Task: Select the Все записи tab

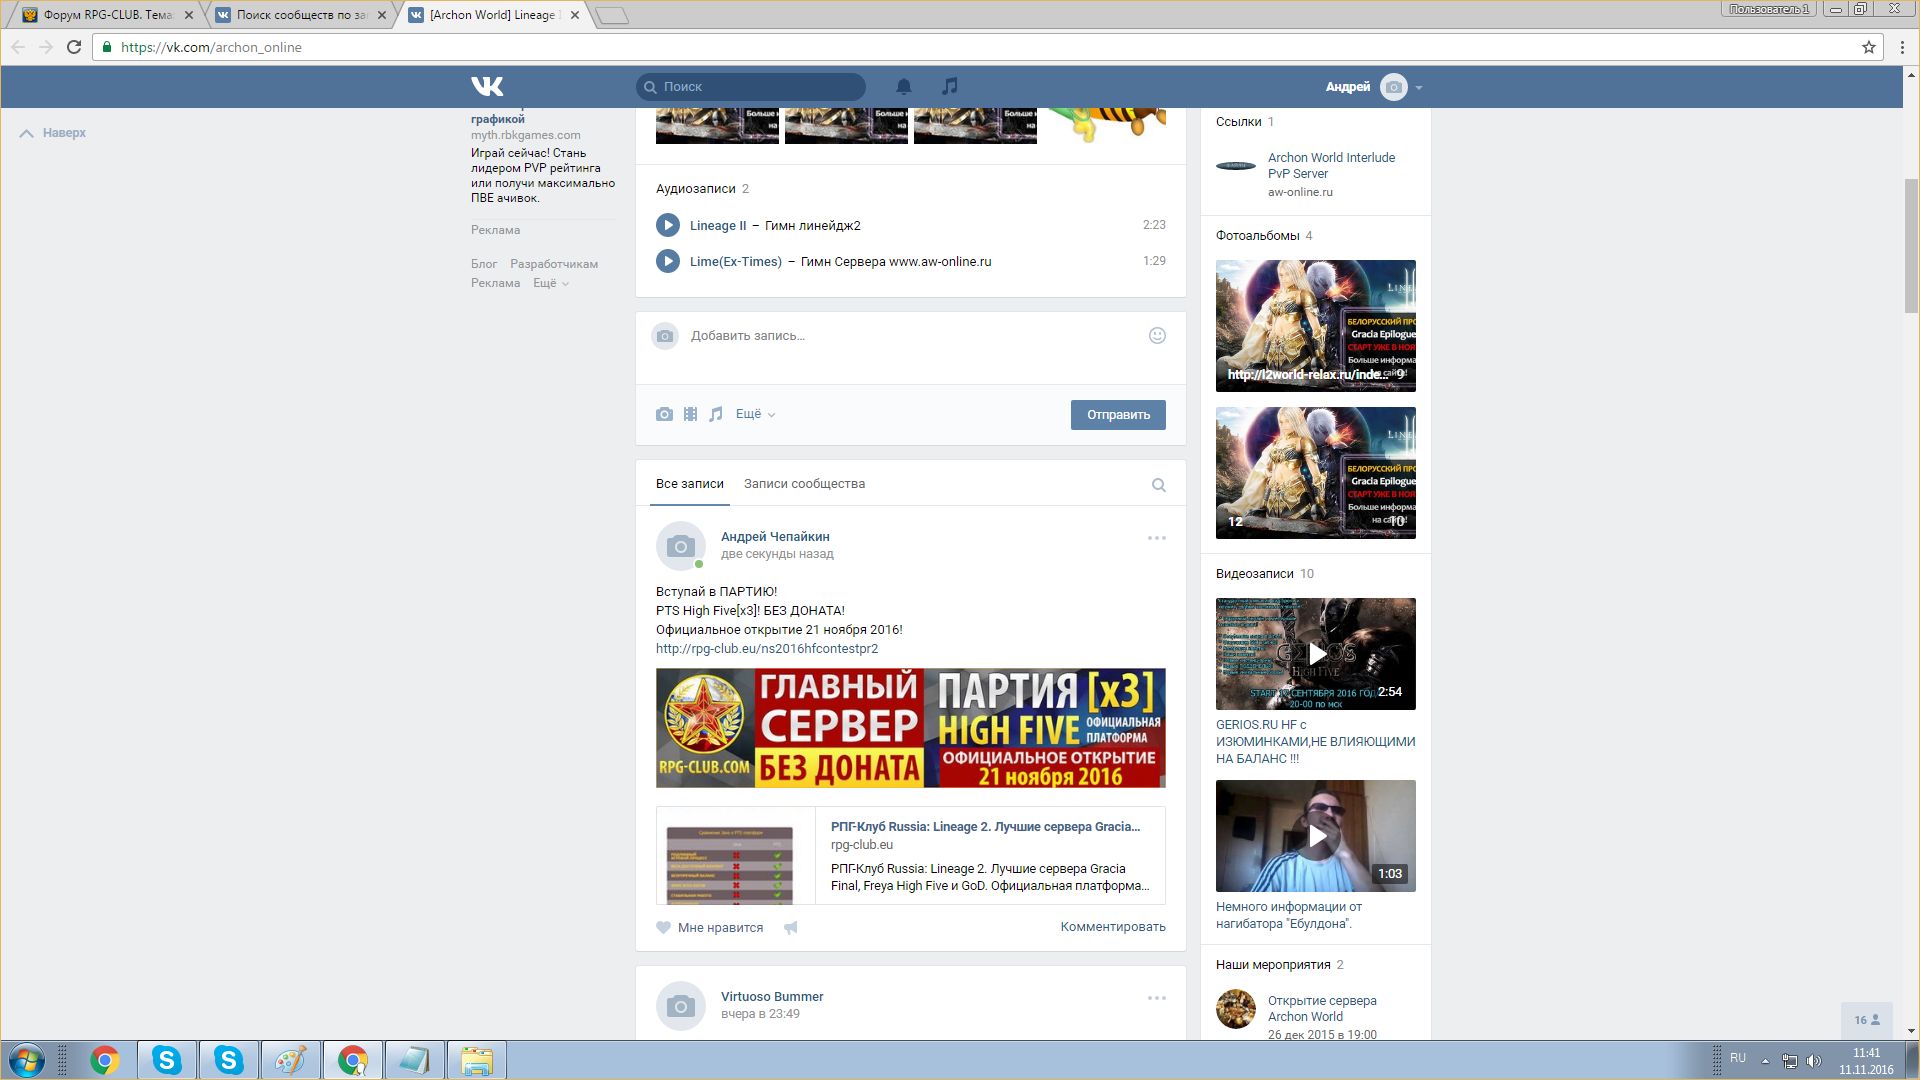Action: tap(689, 484)
